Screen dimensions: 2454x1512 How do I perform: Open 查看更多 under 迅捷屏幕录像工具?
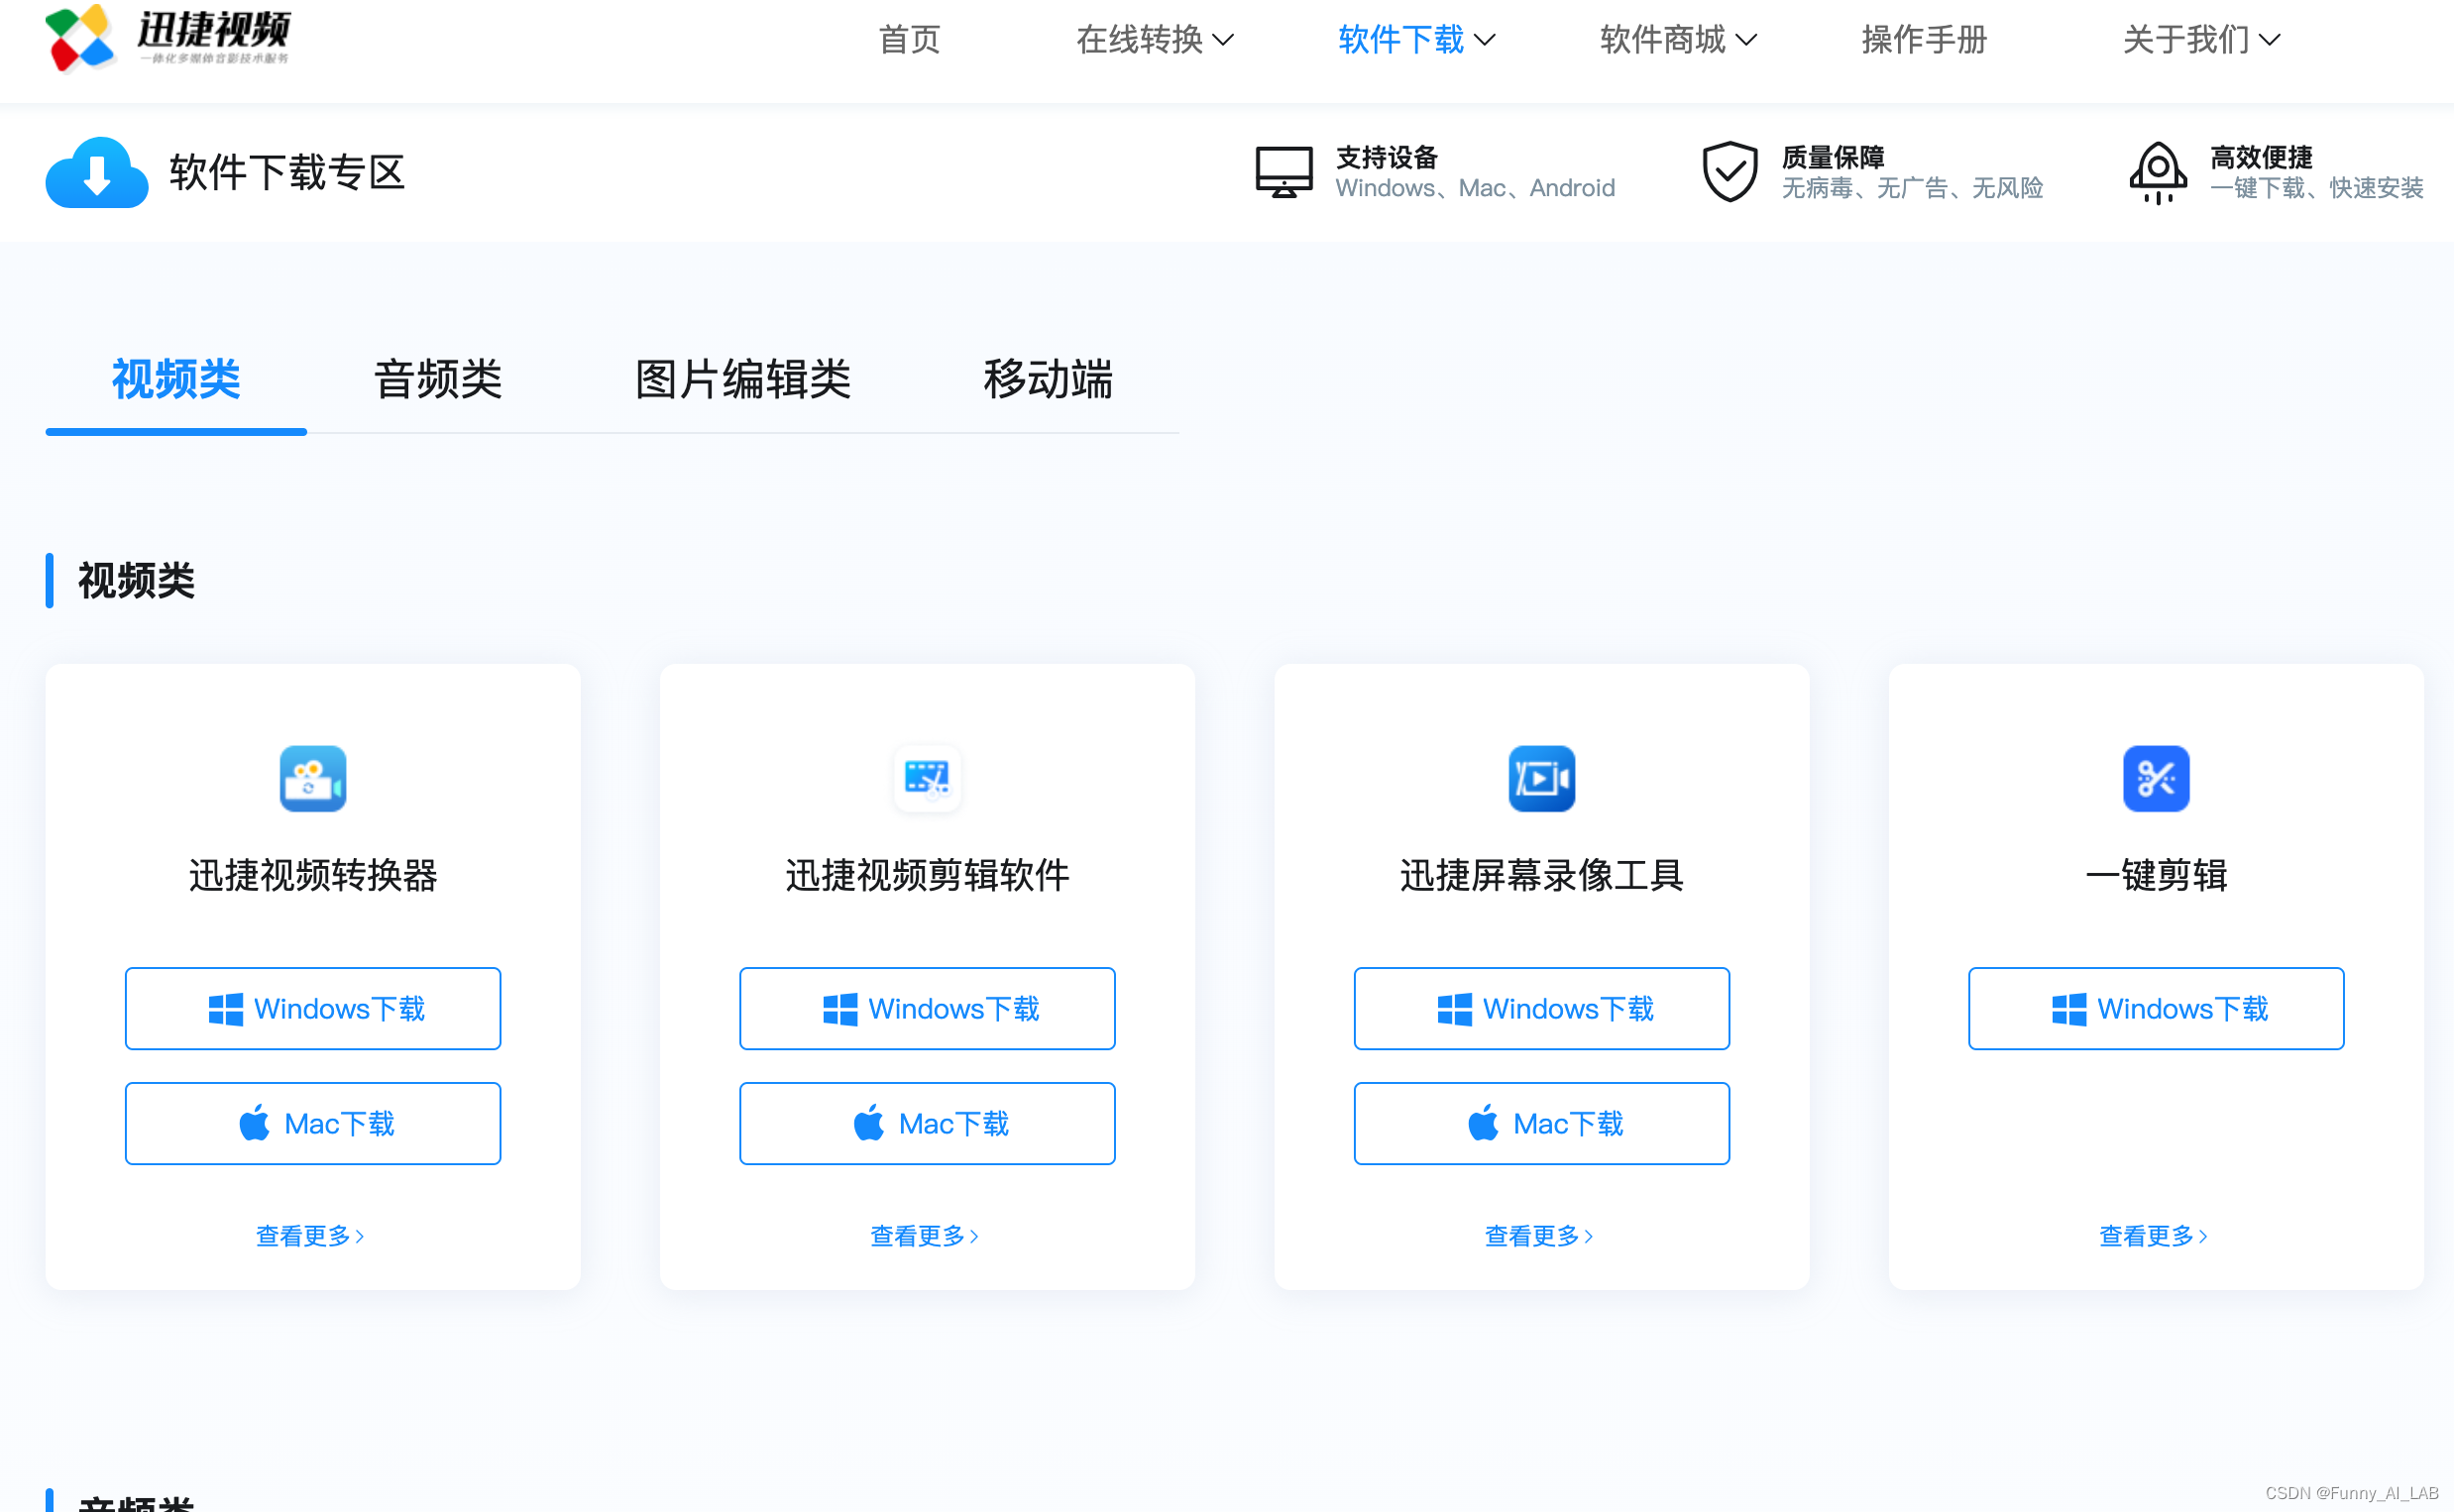click(1539, 1236)
